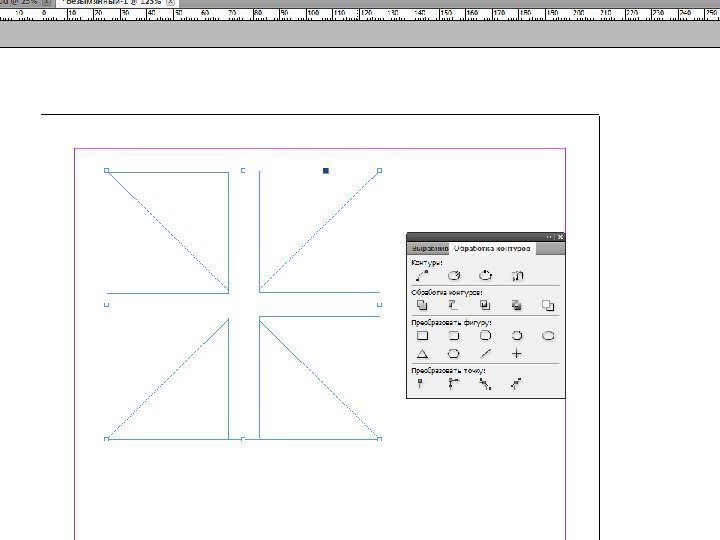Apply the Exclude Overlap pathfinder operation
This screenshot has width=720, height=540.
click(x=517, y=305)
